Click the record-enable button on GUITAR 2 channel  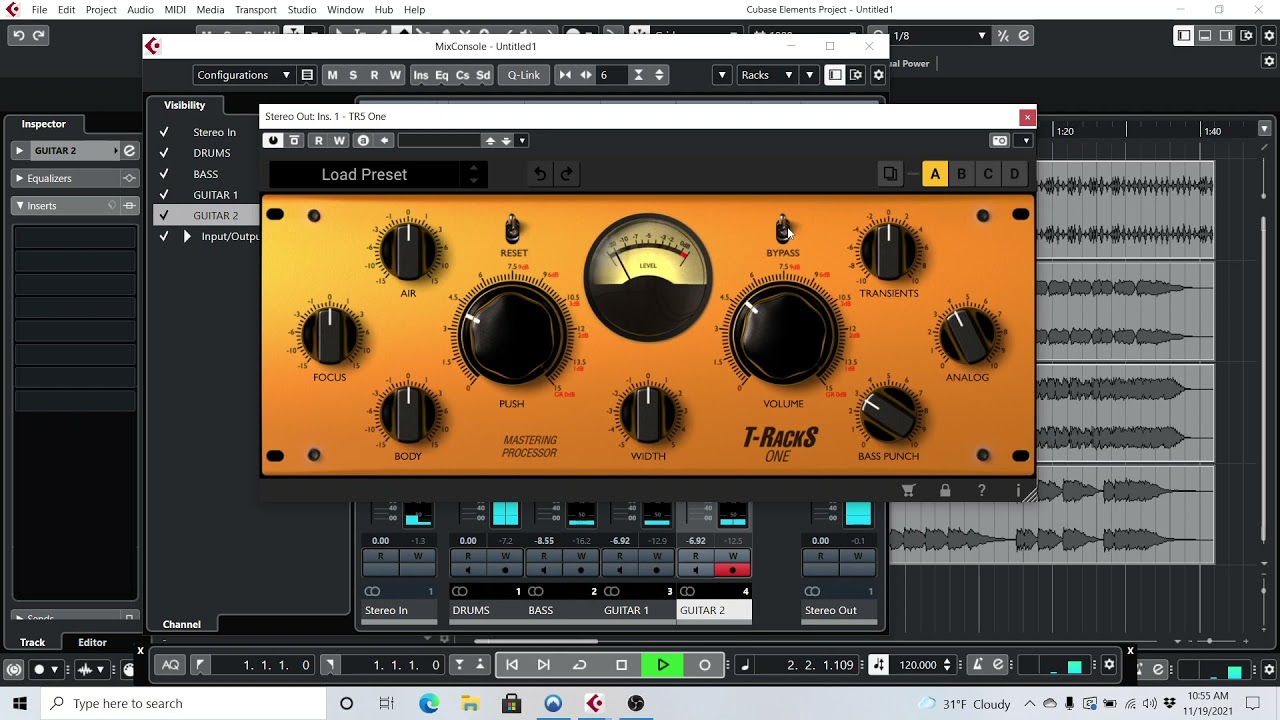pyautogui.click(x=732, y=570)
